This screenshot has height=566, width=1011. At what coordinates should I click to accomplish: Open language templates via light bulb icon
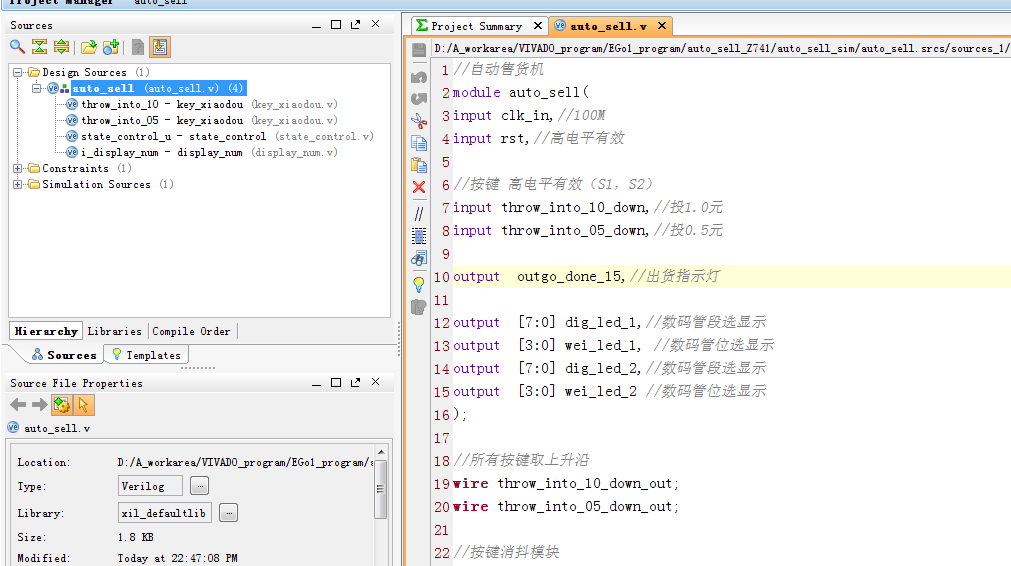(418, 284)
